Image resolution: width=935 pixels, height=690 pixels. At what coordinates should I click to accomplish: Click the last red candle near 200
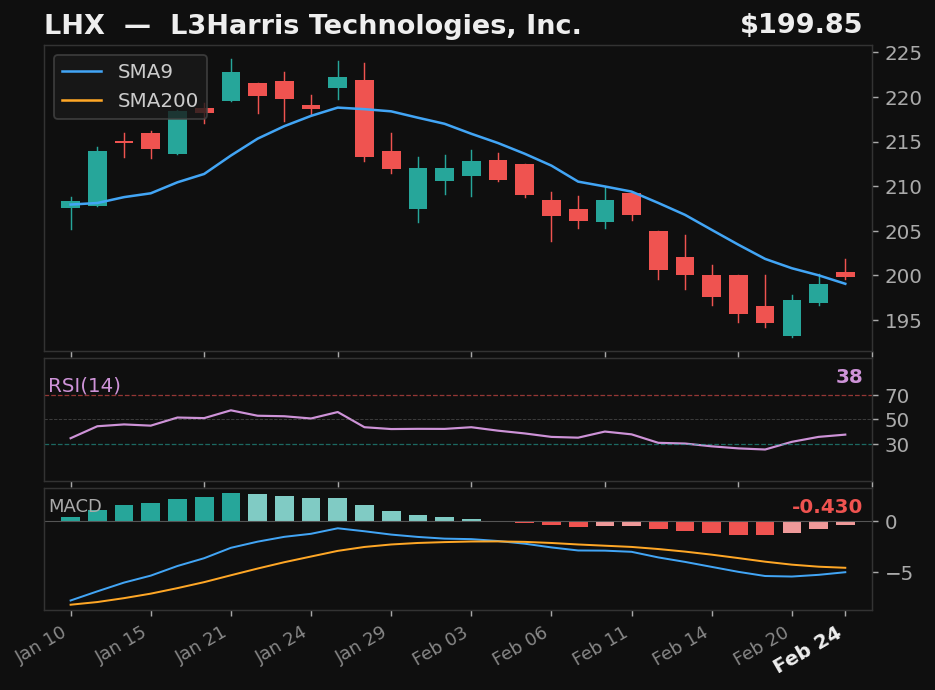pos(846,274)
